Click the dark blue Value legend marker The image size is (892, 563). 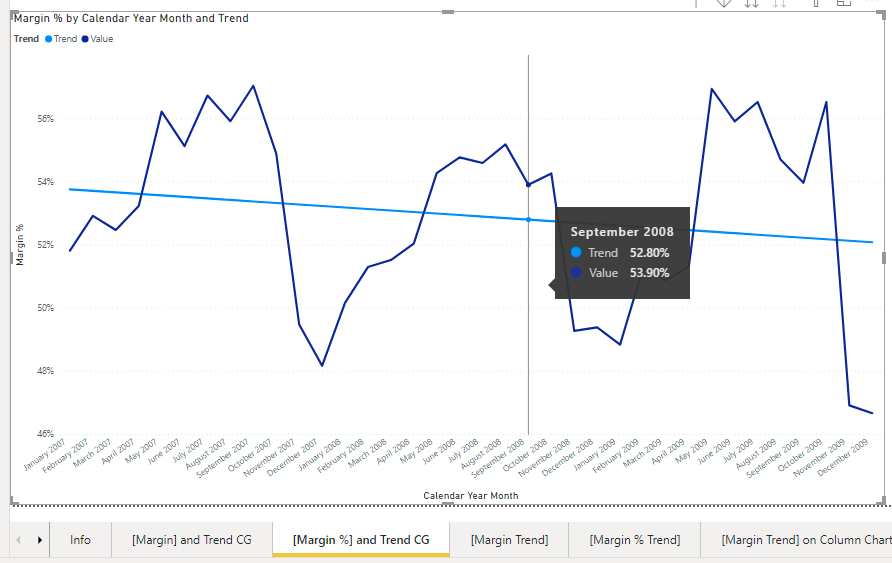85,39
